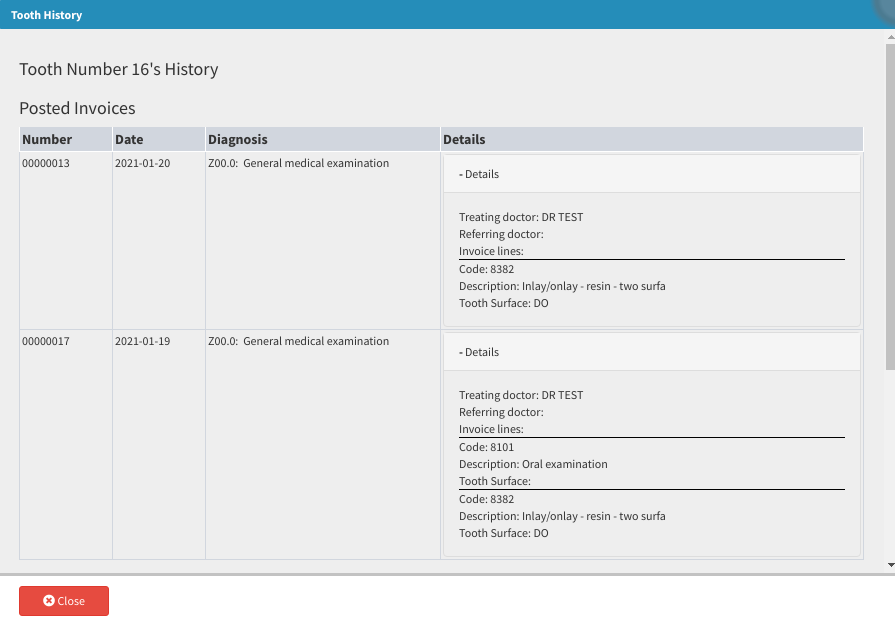This screenshot has height=623, width=895.
Task: Click the diagnosis of invoice 00000017
Action: 298,341
